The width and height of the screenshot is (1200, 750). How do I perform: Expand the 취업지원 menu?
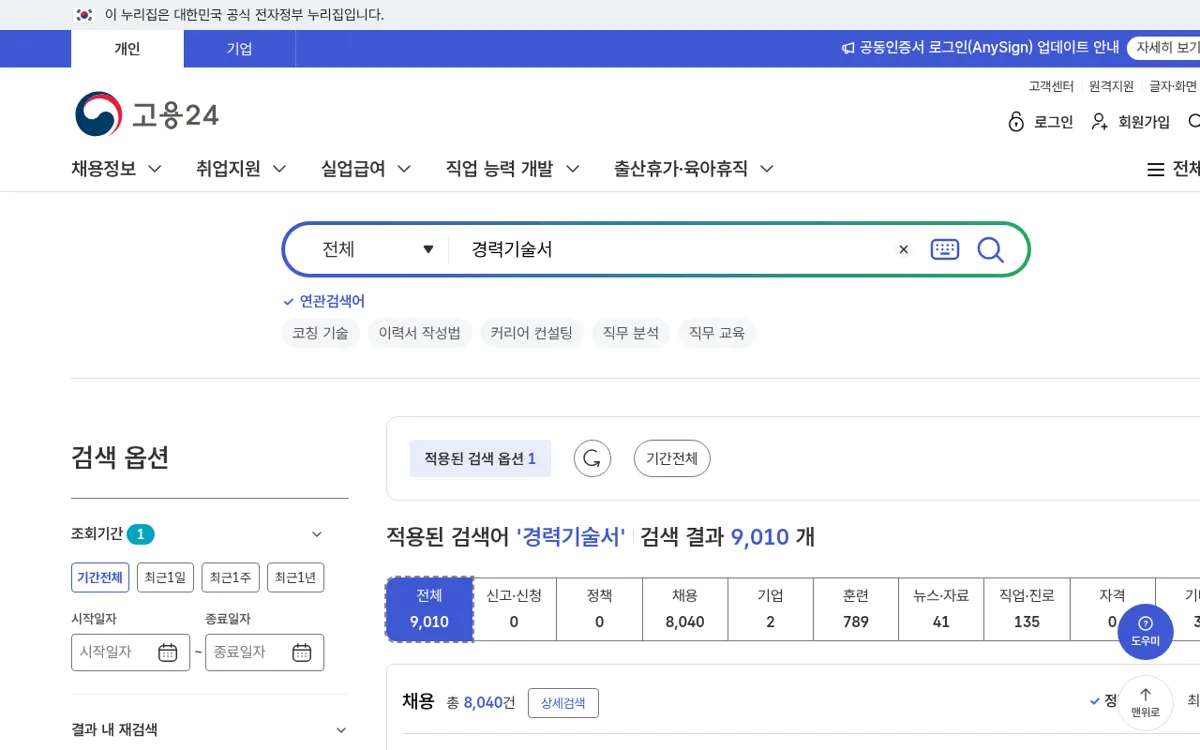click(241, 169)
